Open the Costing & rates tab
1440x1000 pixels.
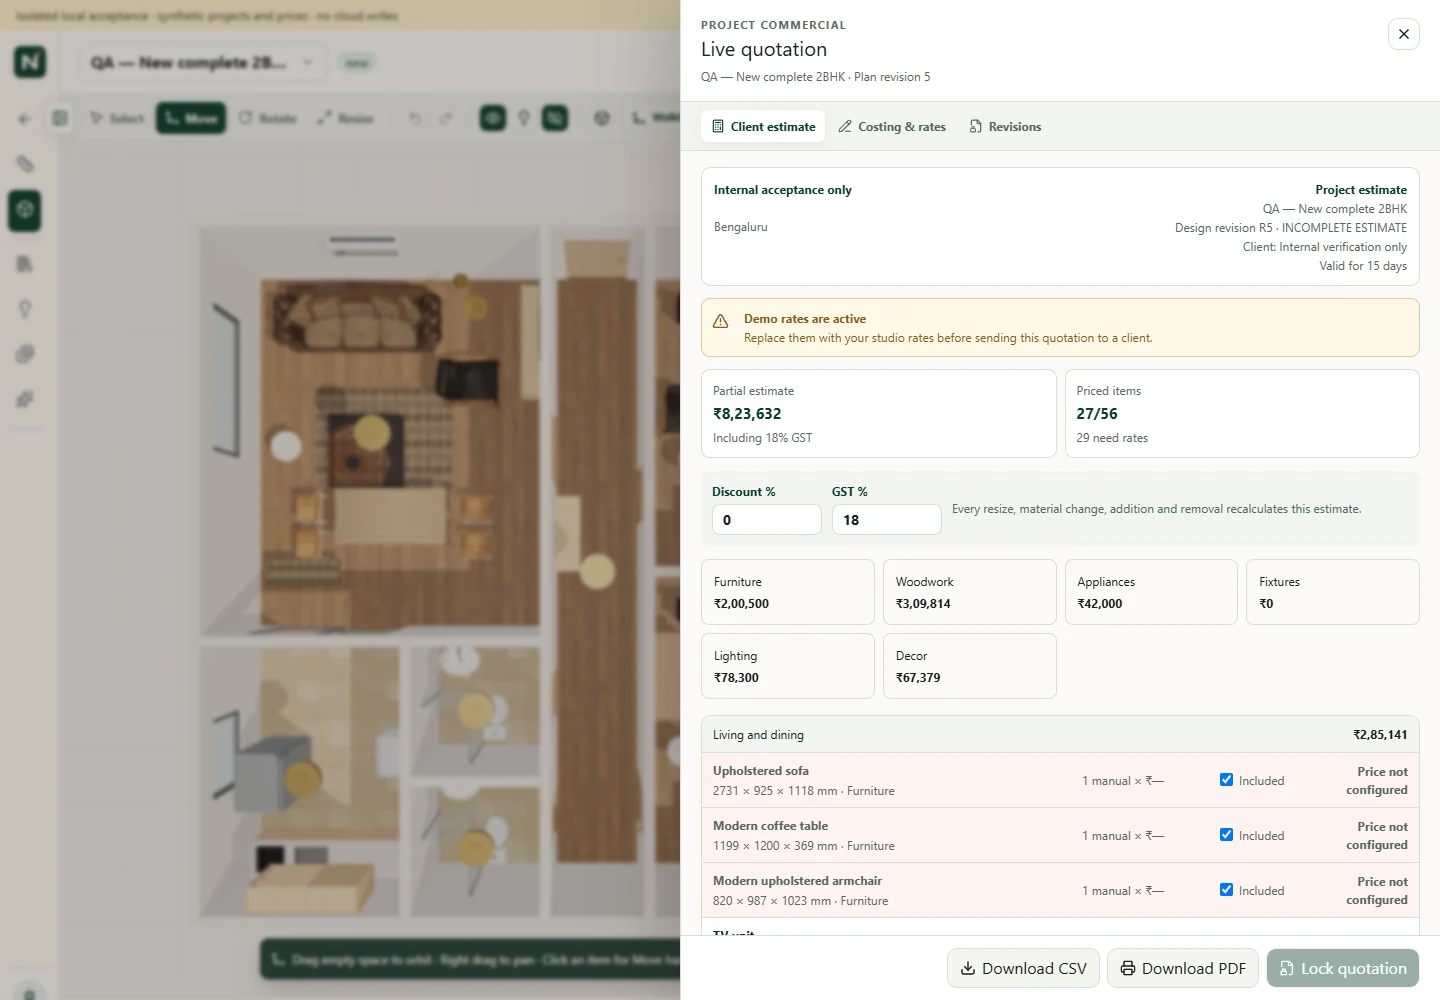click(x=892, y=127)
